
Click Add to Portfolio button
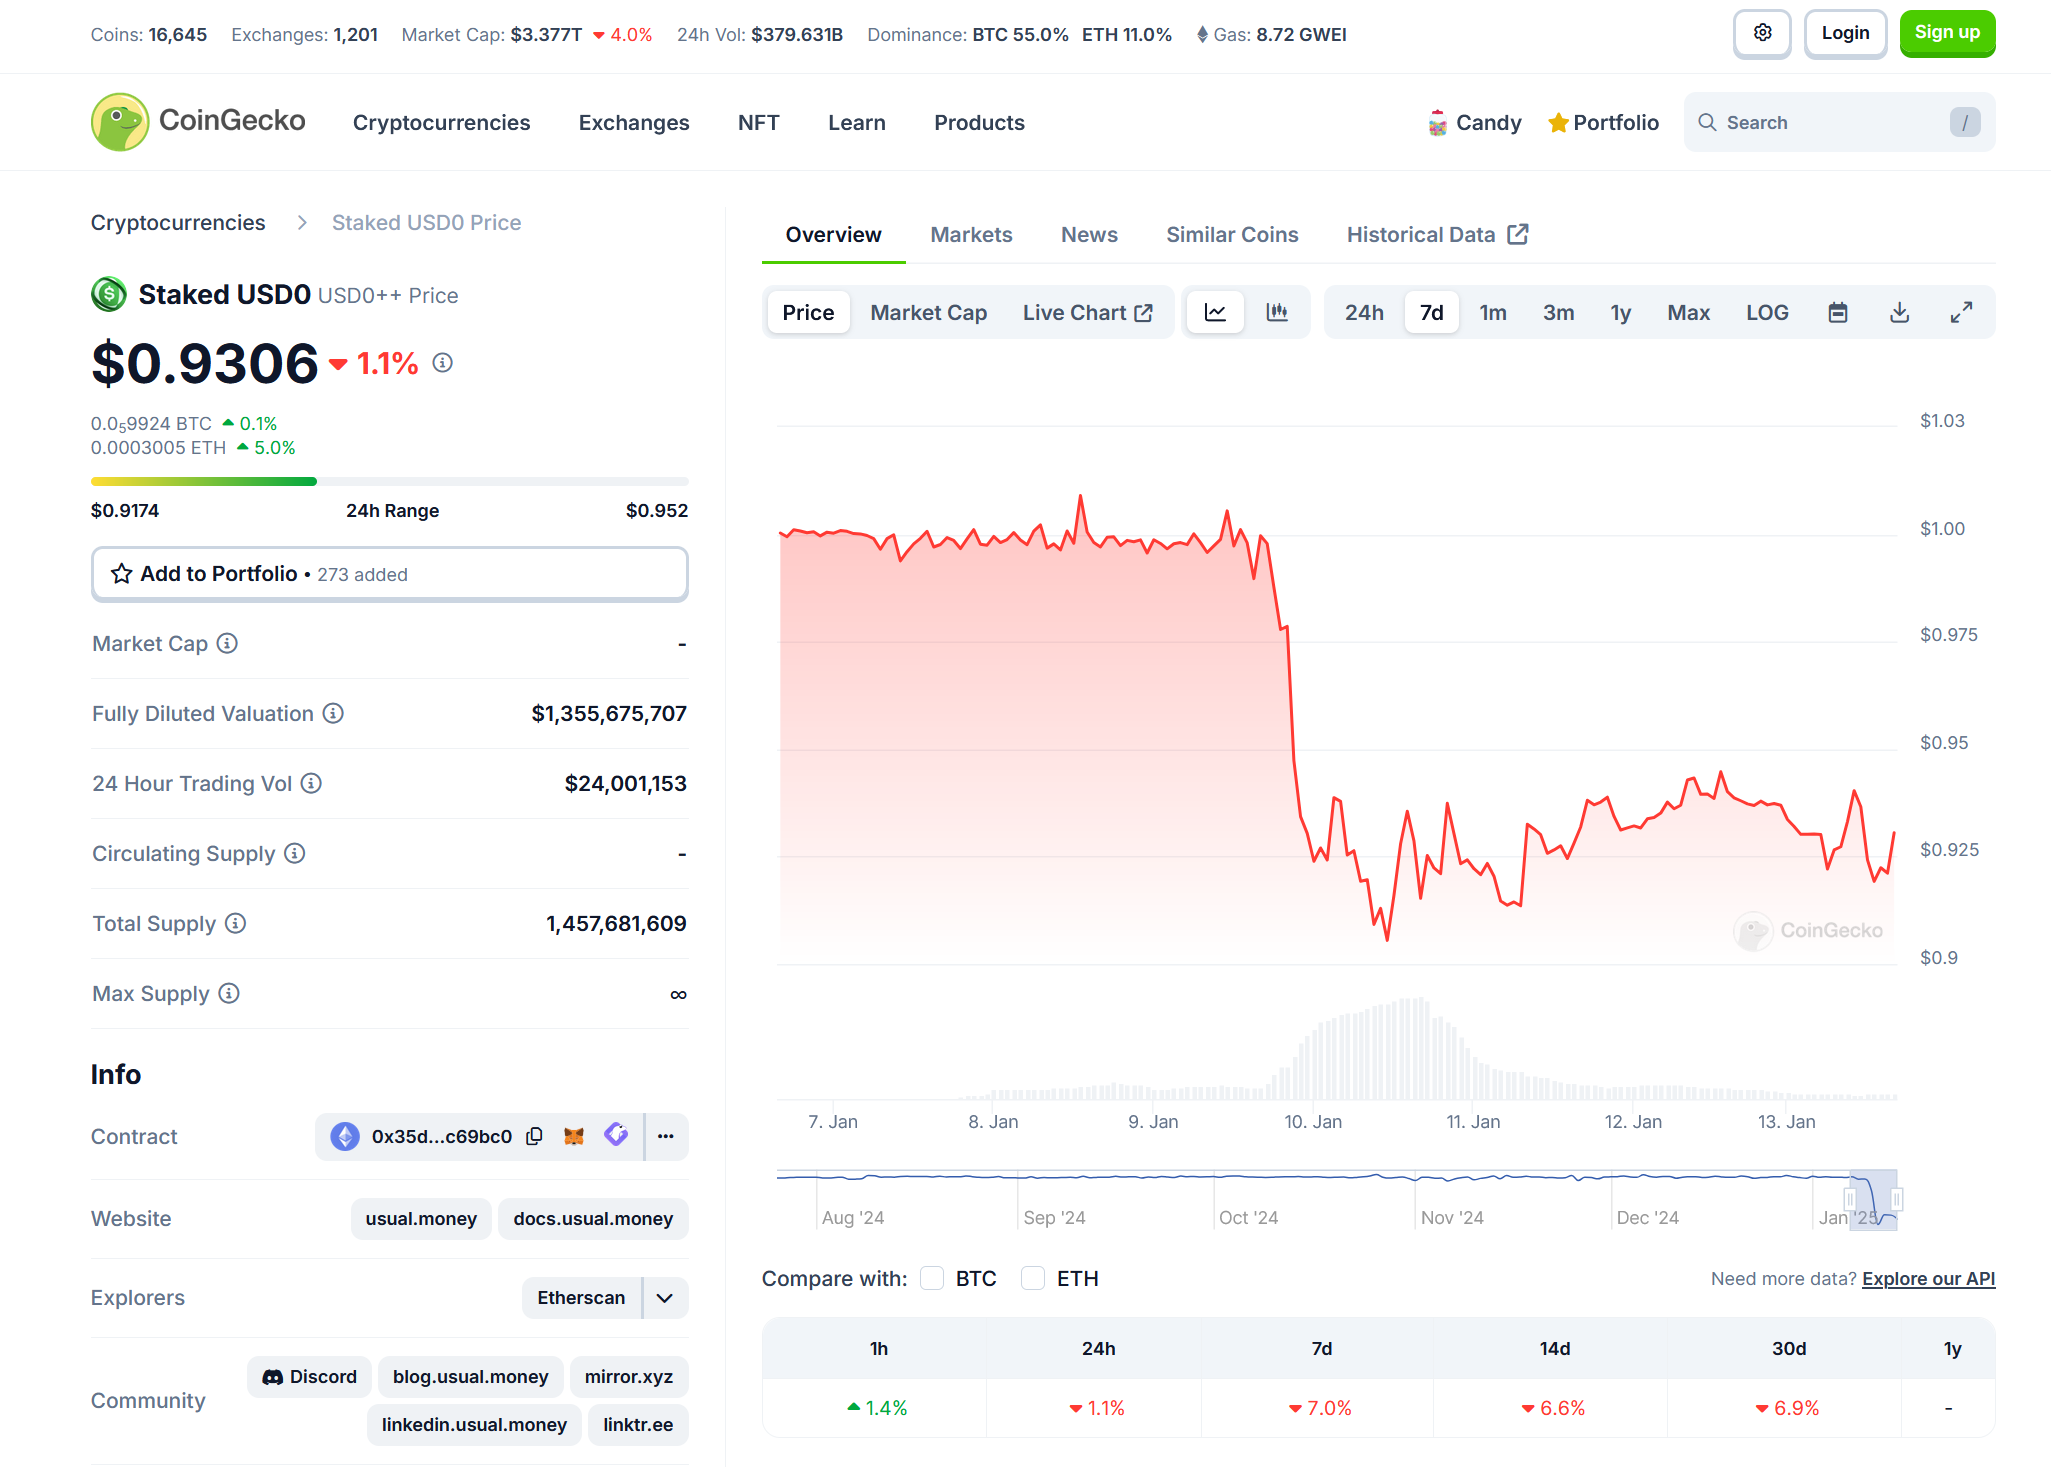(x=389, y=573)
